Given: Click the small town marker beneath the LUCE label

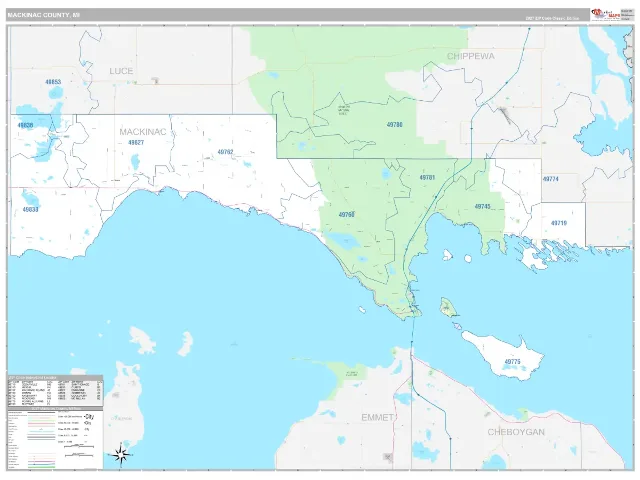Looking at the screenshot, I should click(x=155, y=81).
